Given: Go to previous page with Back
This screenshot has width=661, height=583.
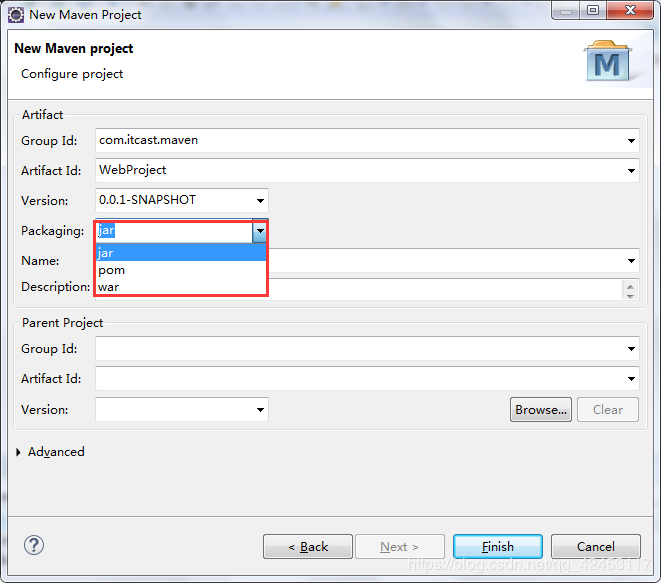Looking at the screenshot, I should [307, 547].
